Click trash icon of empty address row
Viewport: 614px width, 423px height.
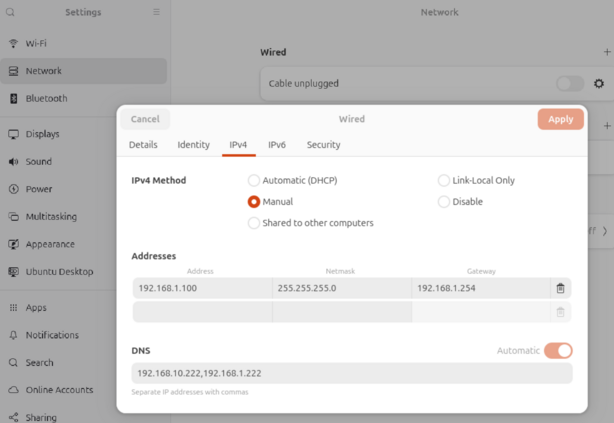coord(560,312)
